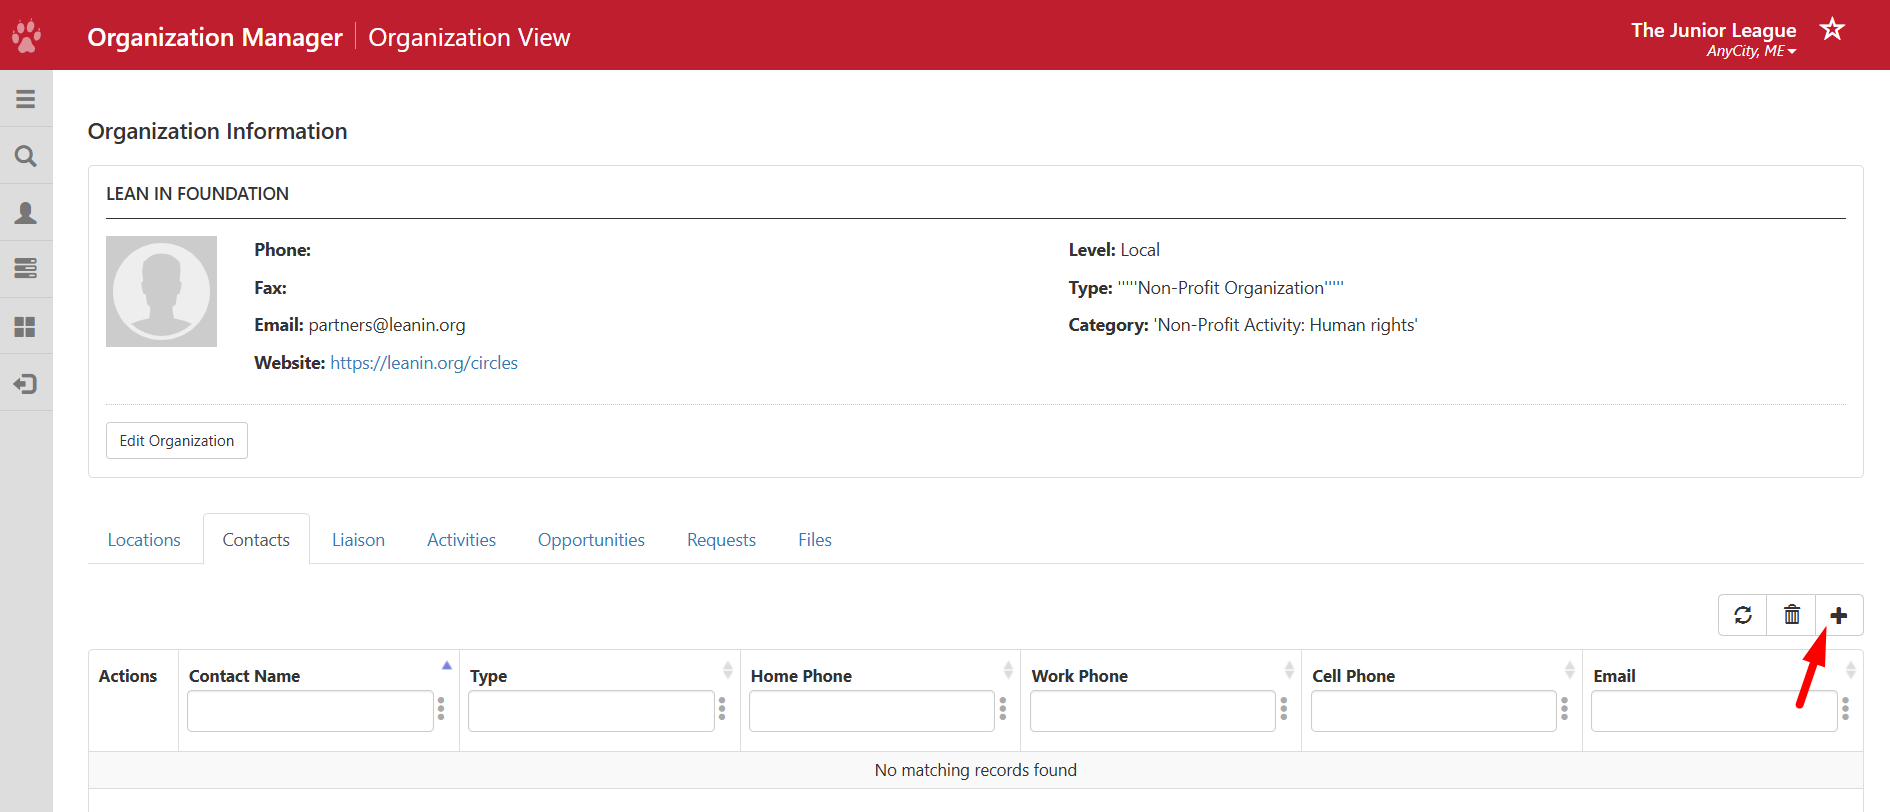Focus the Work Phone filter field
Viewport: 1890px width, 812px height.
tap(1153, 711)
